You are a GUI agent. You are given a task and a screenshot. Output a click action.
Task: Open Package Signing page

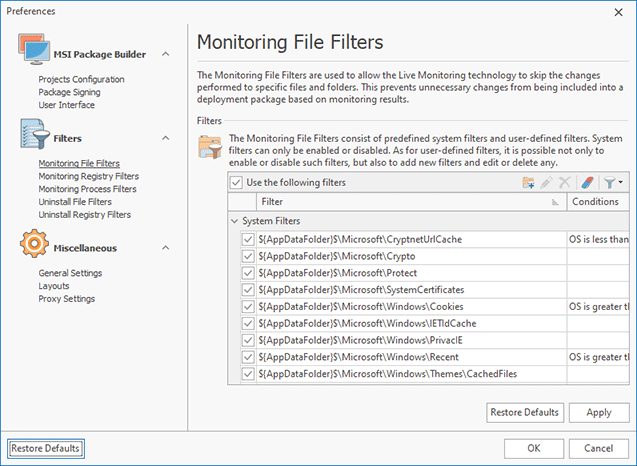tap(69, 92)
